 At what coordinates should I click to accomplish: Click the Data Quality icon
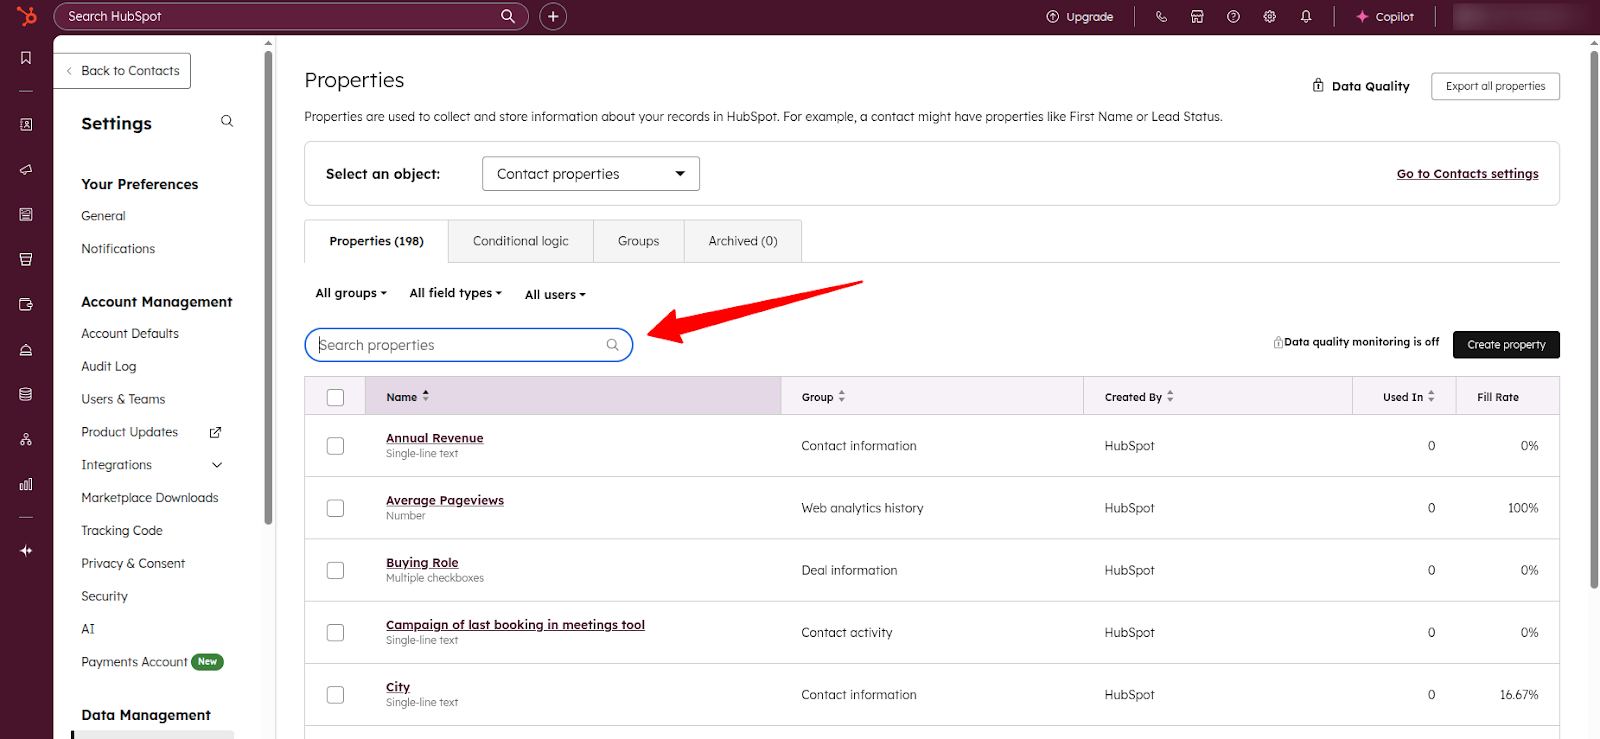[x=1318, y=86]
